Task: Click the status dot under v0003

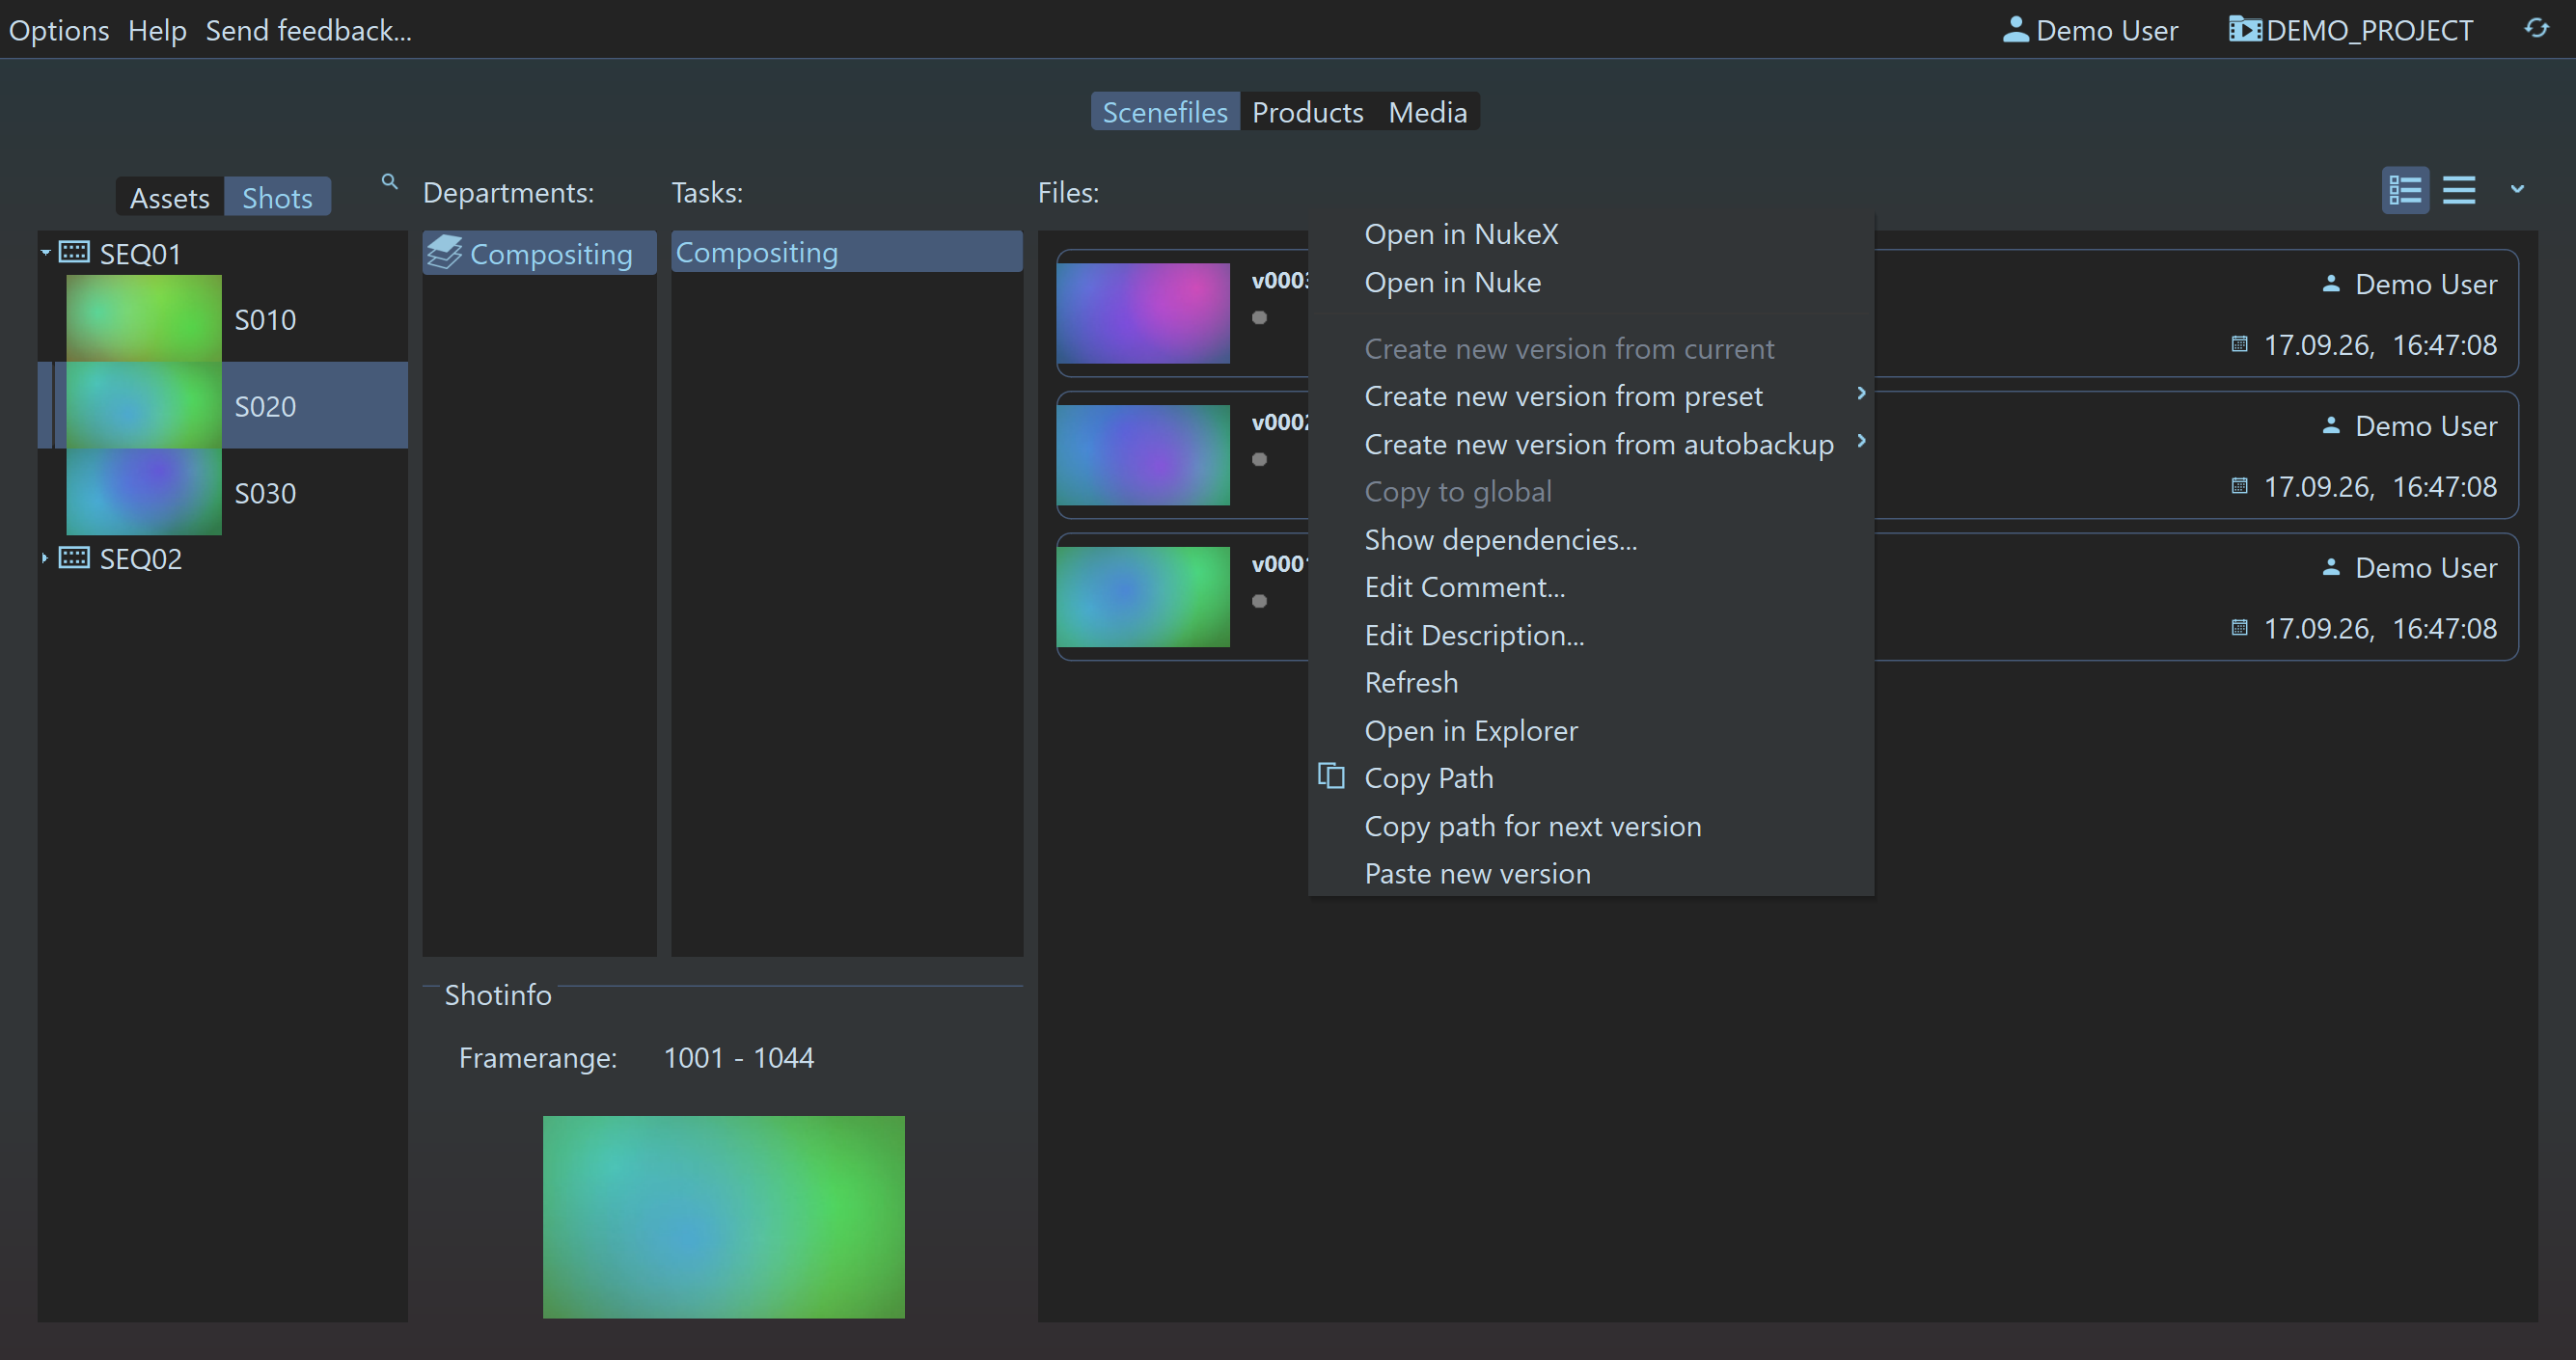Action: (1259, 318)
